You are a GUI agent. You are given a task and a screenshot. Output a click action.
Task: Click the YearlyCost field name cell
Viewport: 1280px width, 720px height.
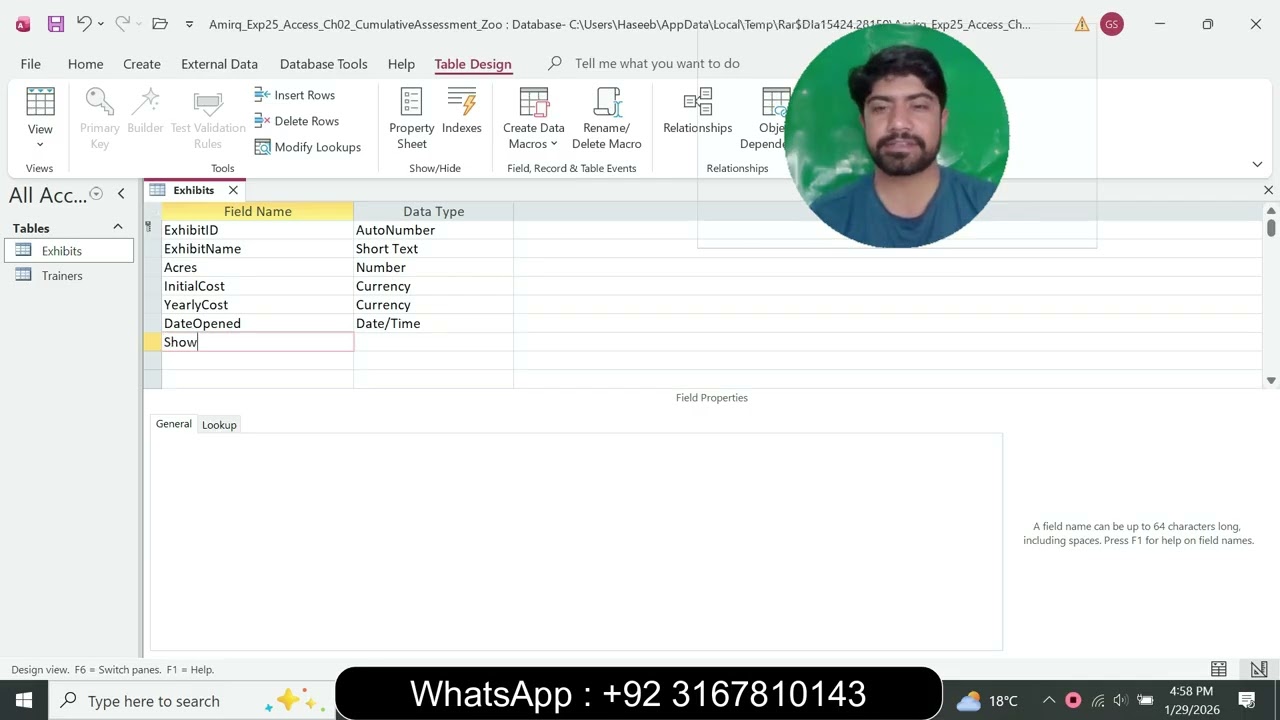tap(257, 305)
